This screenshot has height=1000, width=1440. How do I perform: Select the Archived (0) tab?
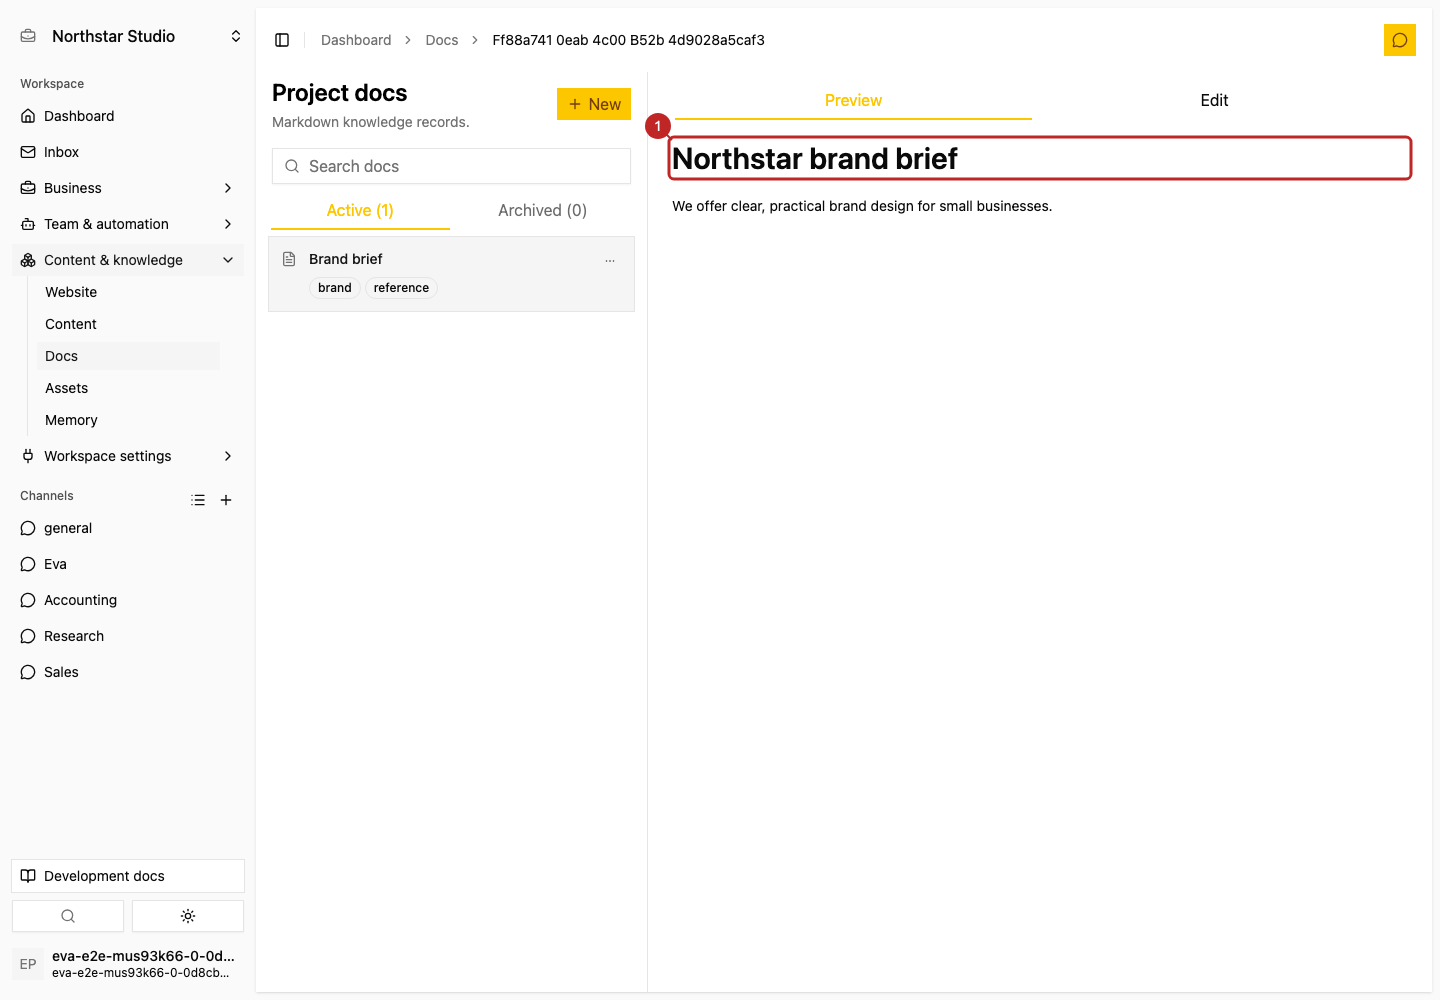(x=542, y=210)
